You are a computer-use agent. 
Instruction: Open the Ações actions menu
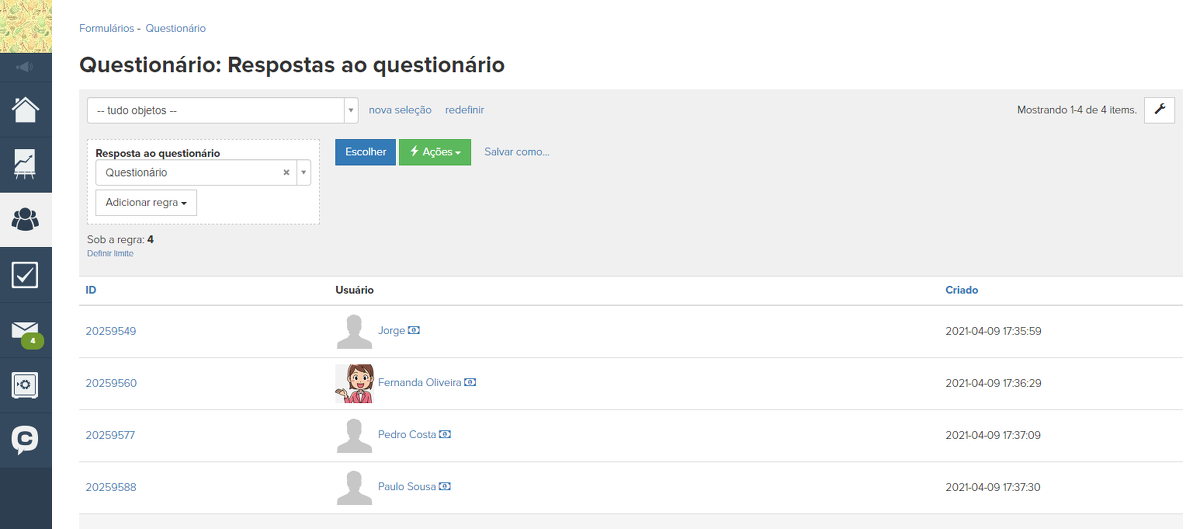point(434,152)
